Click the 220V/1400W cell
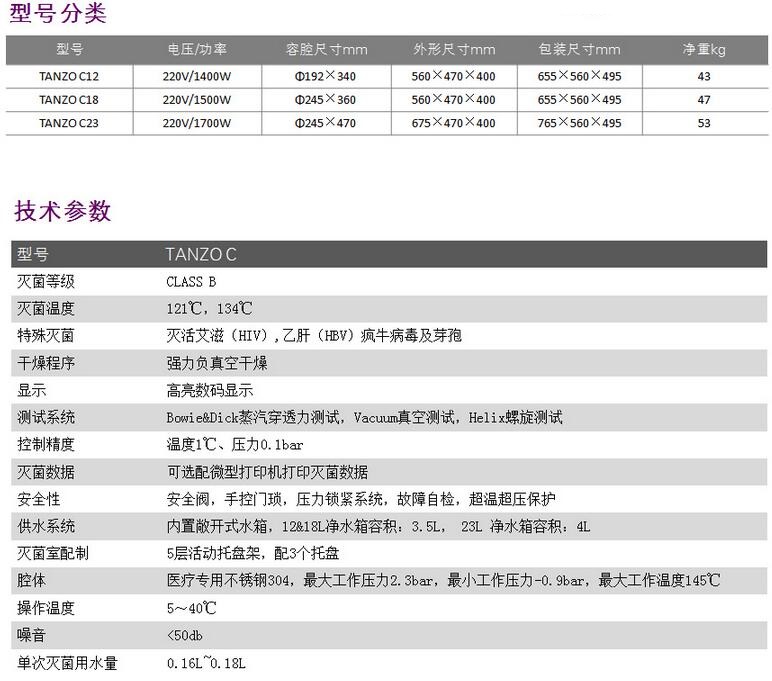This screenshot has height=681, width=772. point(197,76)
